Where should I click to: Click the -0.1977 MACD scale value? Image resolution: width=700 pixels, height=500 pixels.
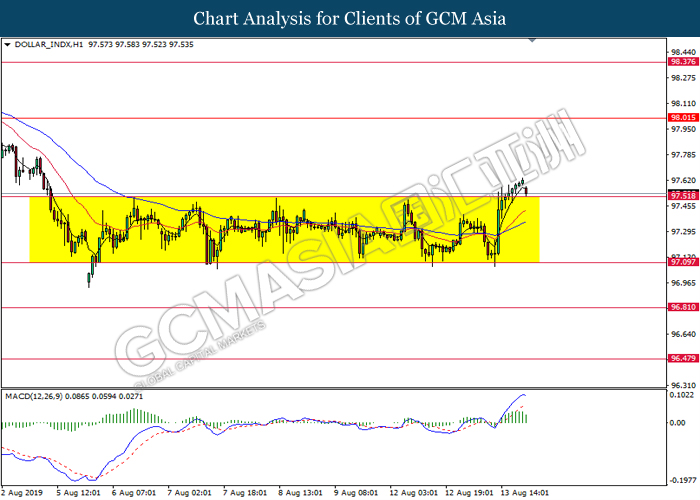[683, 481]
